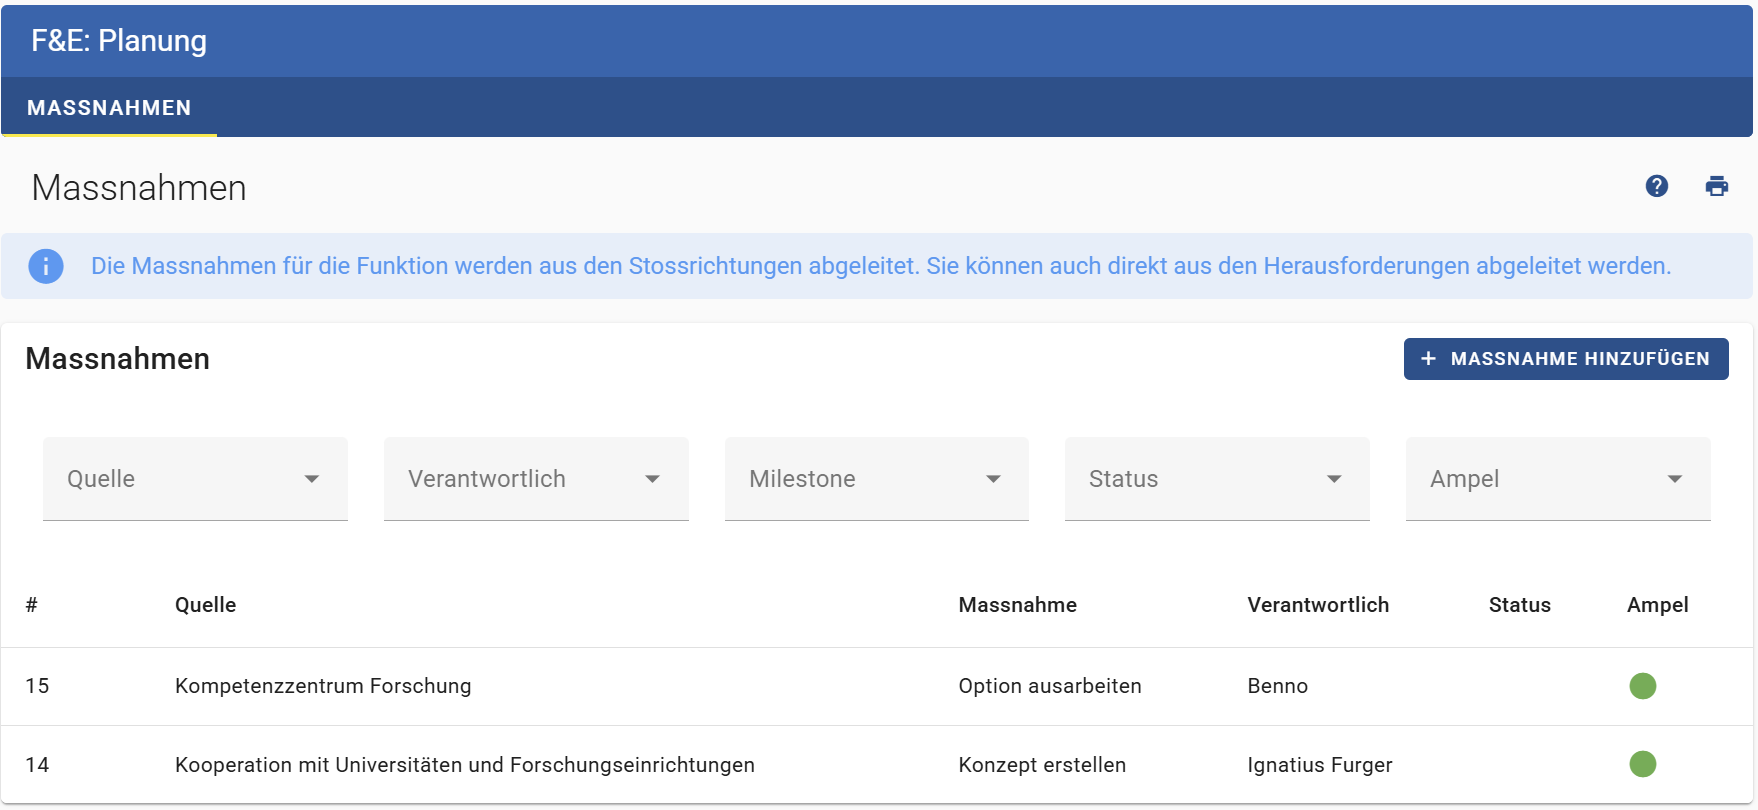
Task: Click the plus icon on Massnahme hinzufügen
Action: click(x=1428, y=358)
